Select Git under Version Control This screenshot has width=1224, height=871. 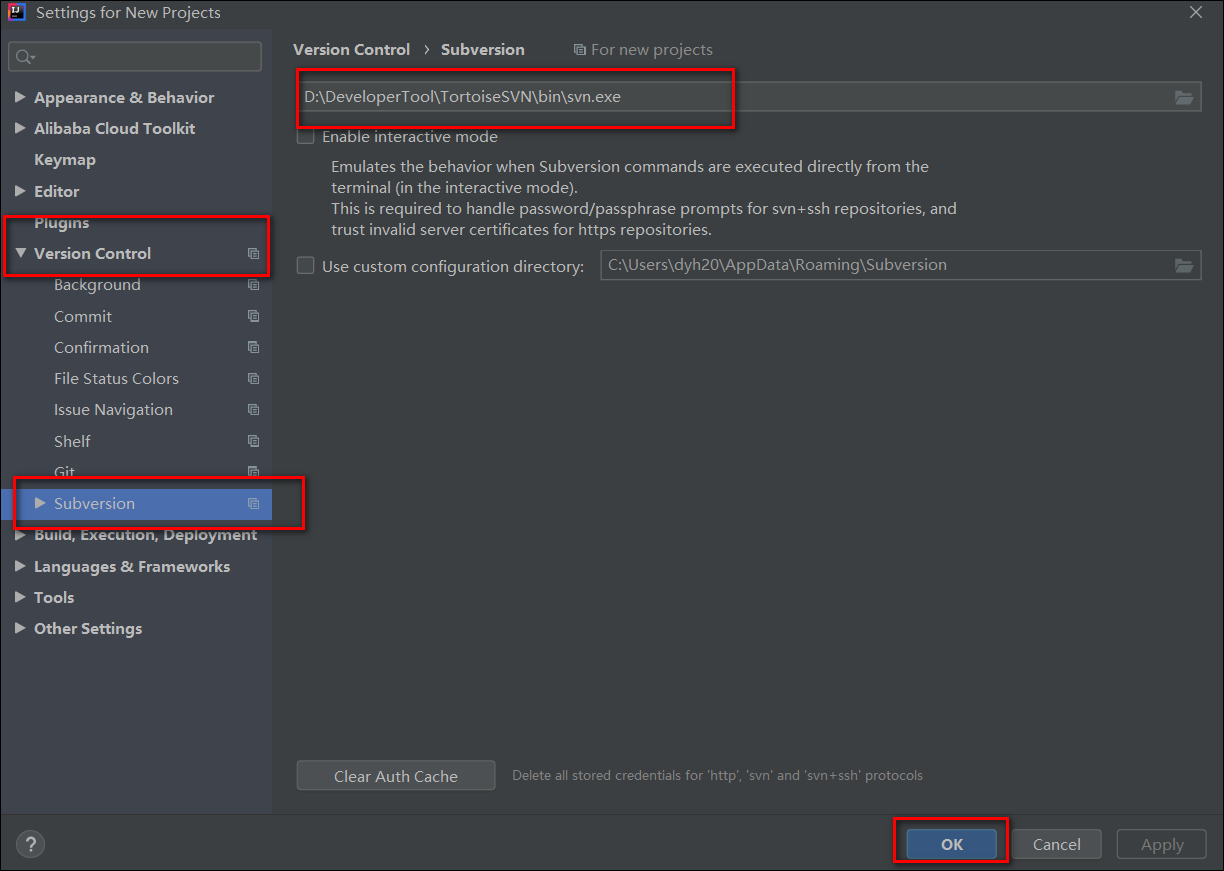pyautogui.click(x=64, y=472)
